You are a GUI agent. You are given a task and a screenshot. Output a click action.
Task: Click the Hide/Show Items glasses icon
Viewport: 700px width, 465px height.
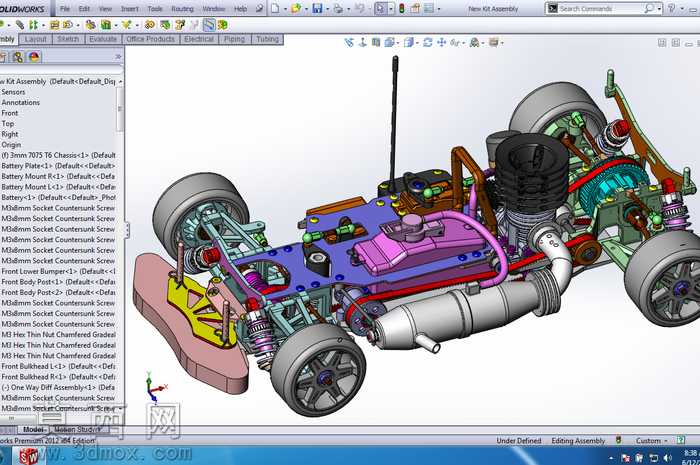454,43
